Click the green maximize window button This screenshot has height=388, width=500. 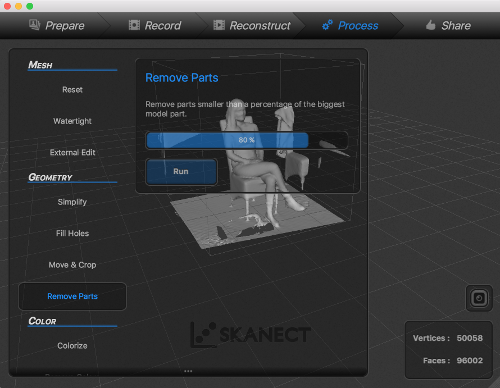pyautogui.click(x=30, y=6)
